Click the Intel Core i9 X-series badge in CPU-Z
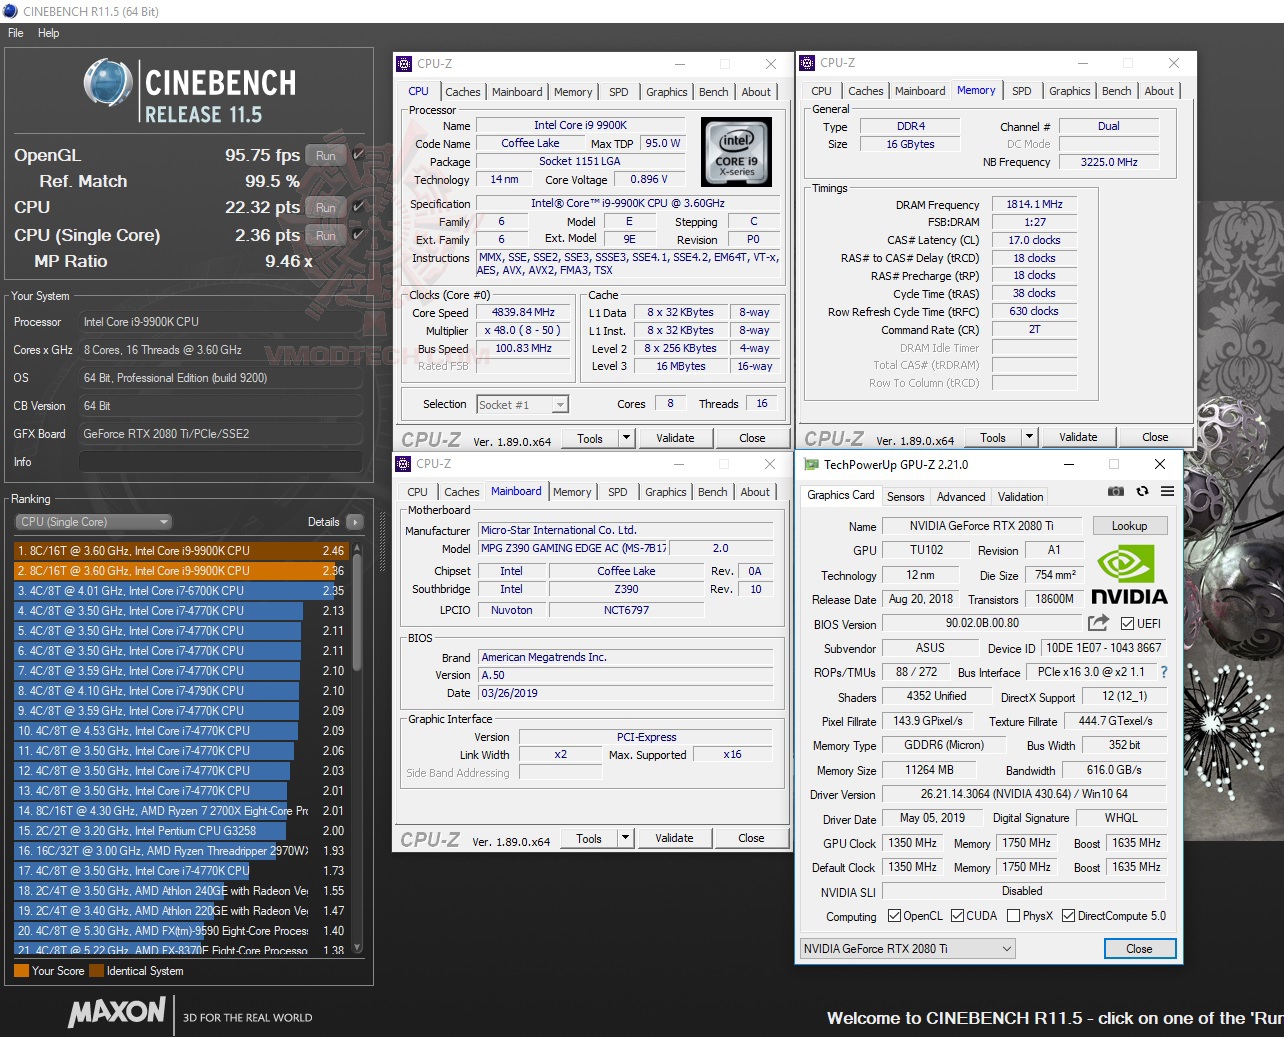Image resolution: width=1284 pixels, height=1037 pixels. (x=735, y=152)
